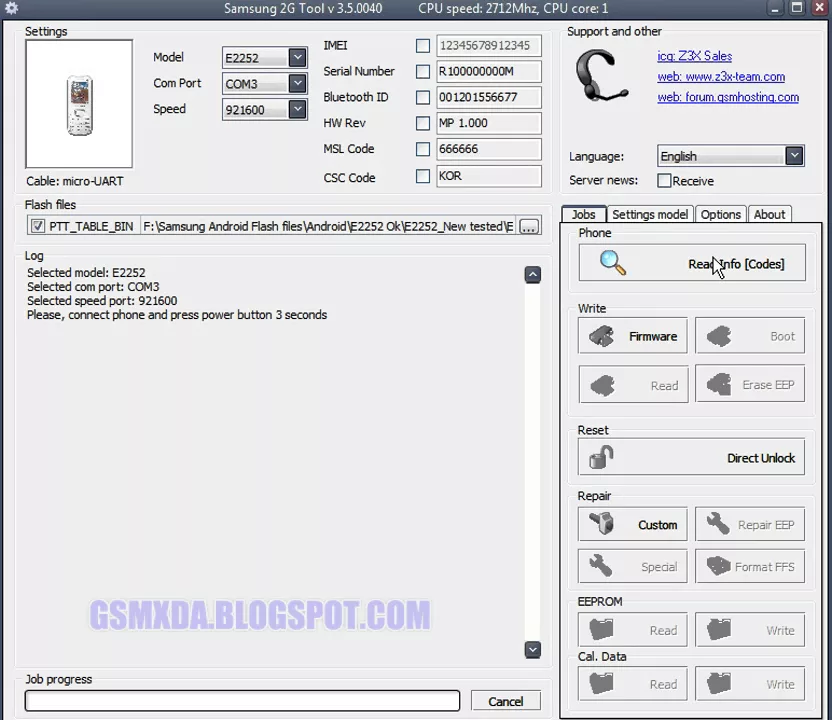832x720 pixels.
Task: Enable the Serial Number checkbox
Action: (x=423, y=71)
